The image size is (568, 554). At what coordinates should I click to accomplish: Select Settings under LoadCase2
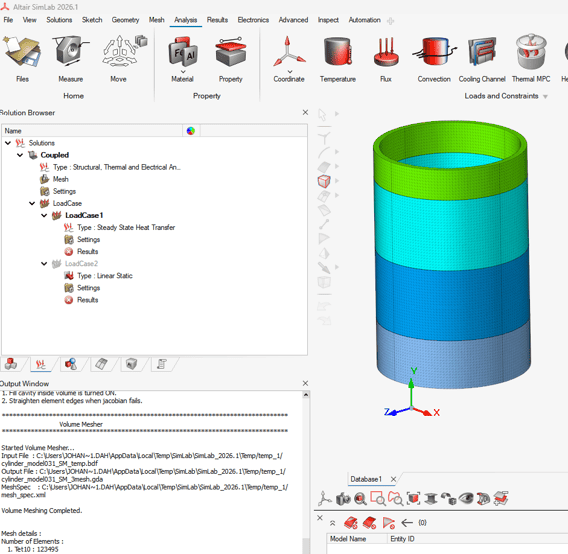88,288
